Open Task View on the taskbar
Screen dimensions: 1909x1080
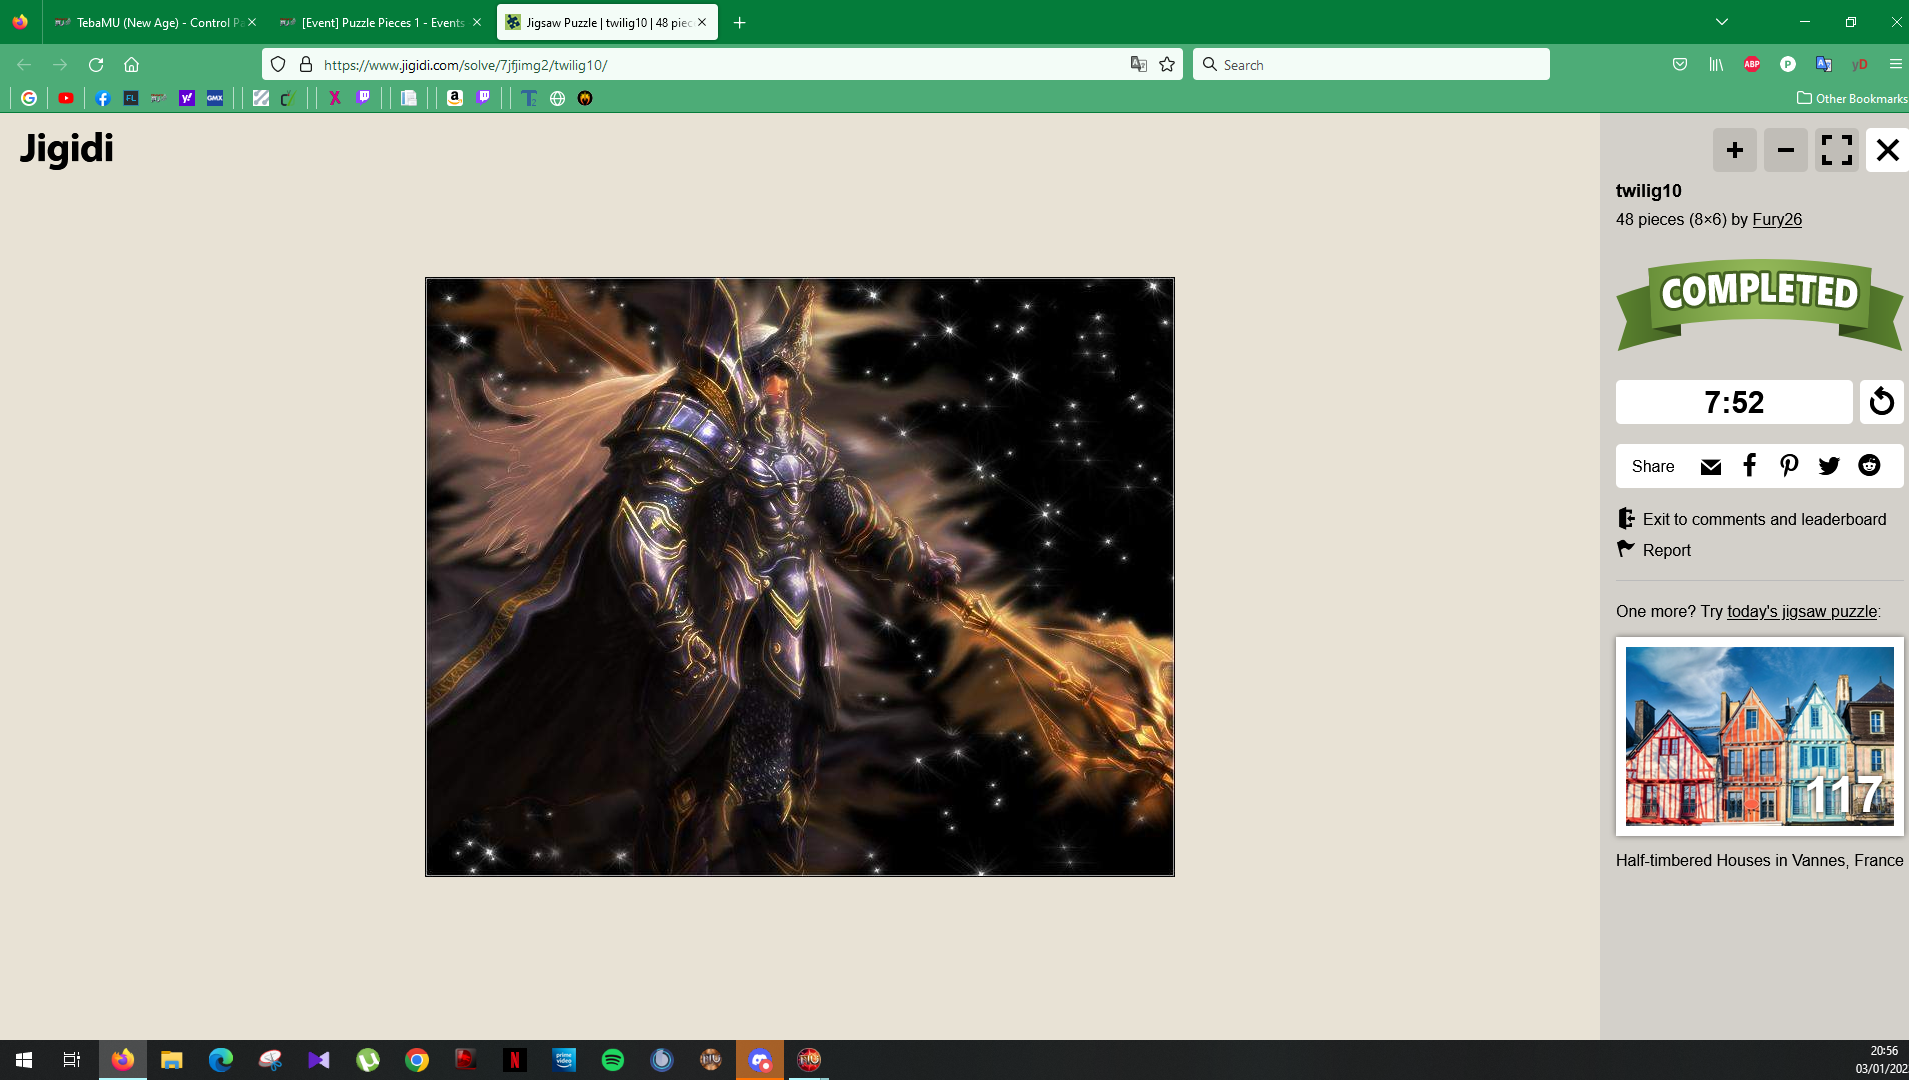(72, 1060)
